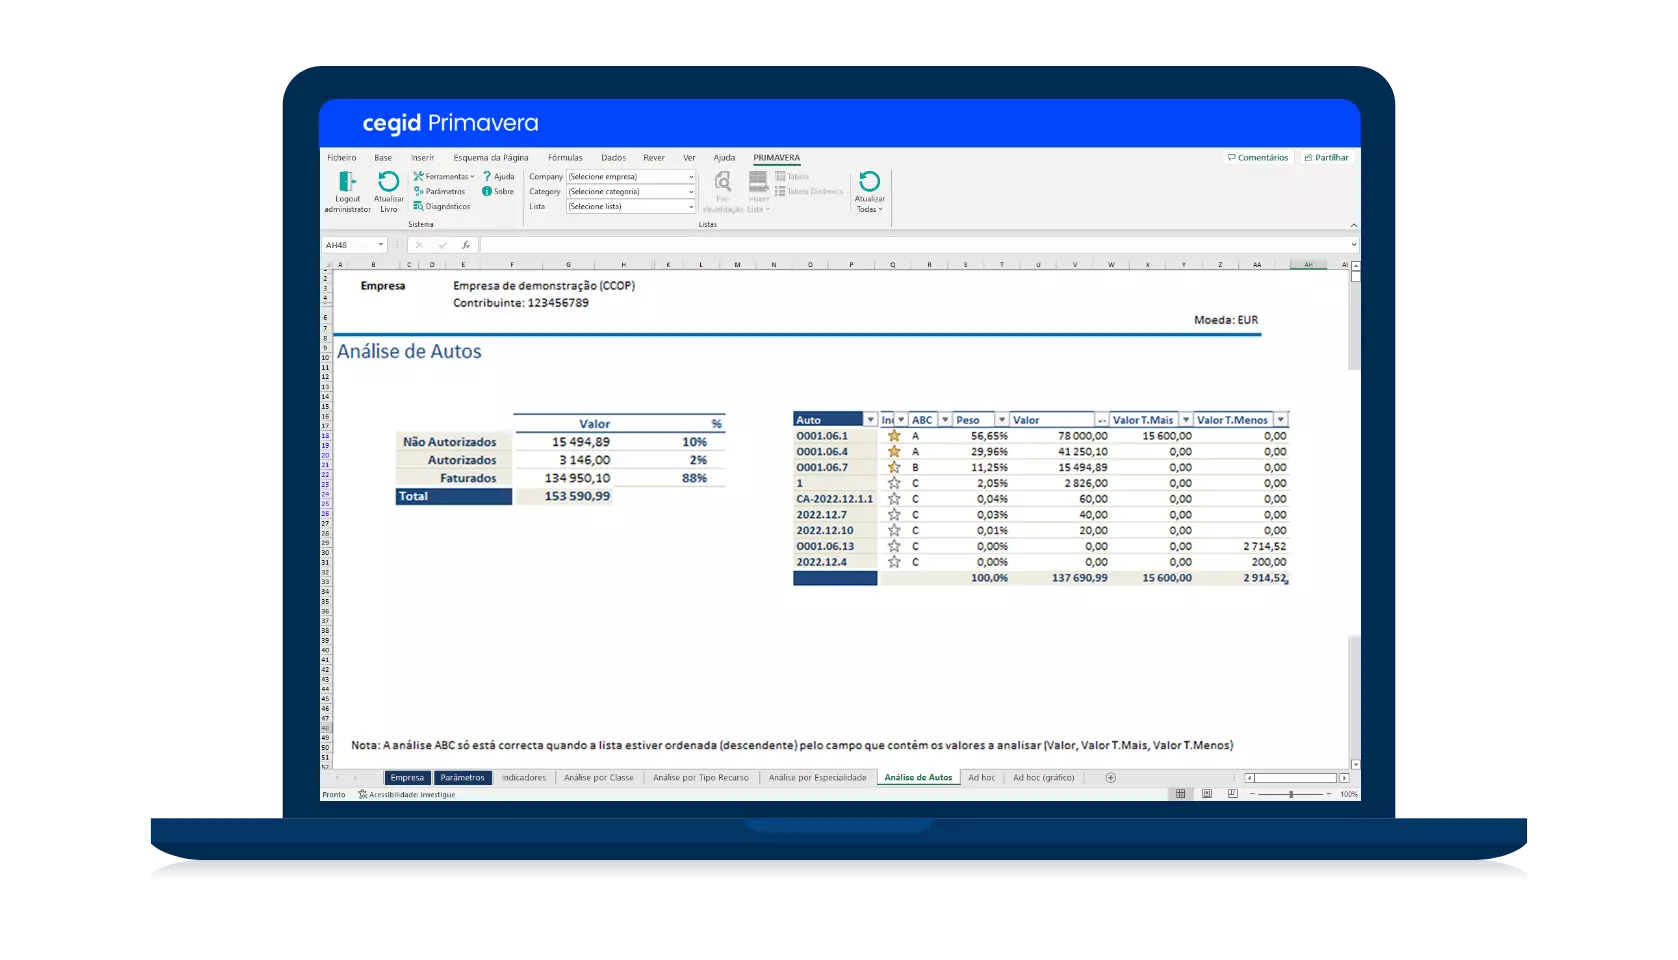
Task: Click the Ajuda question mark button
Action: tap(498, 177)
